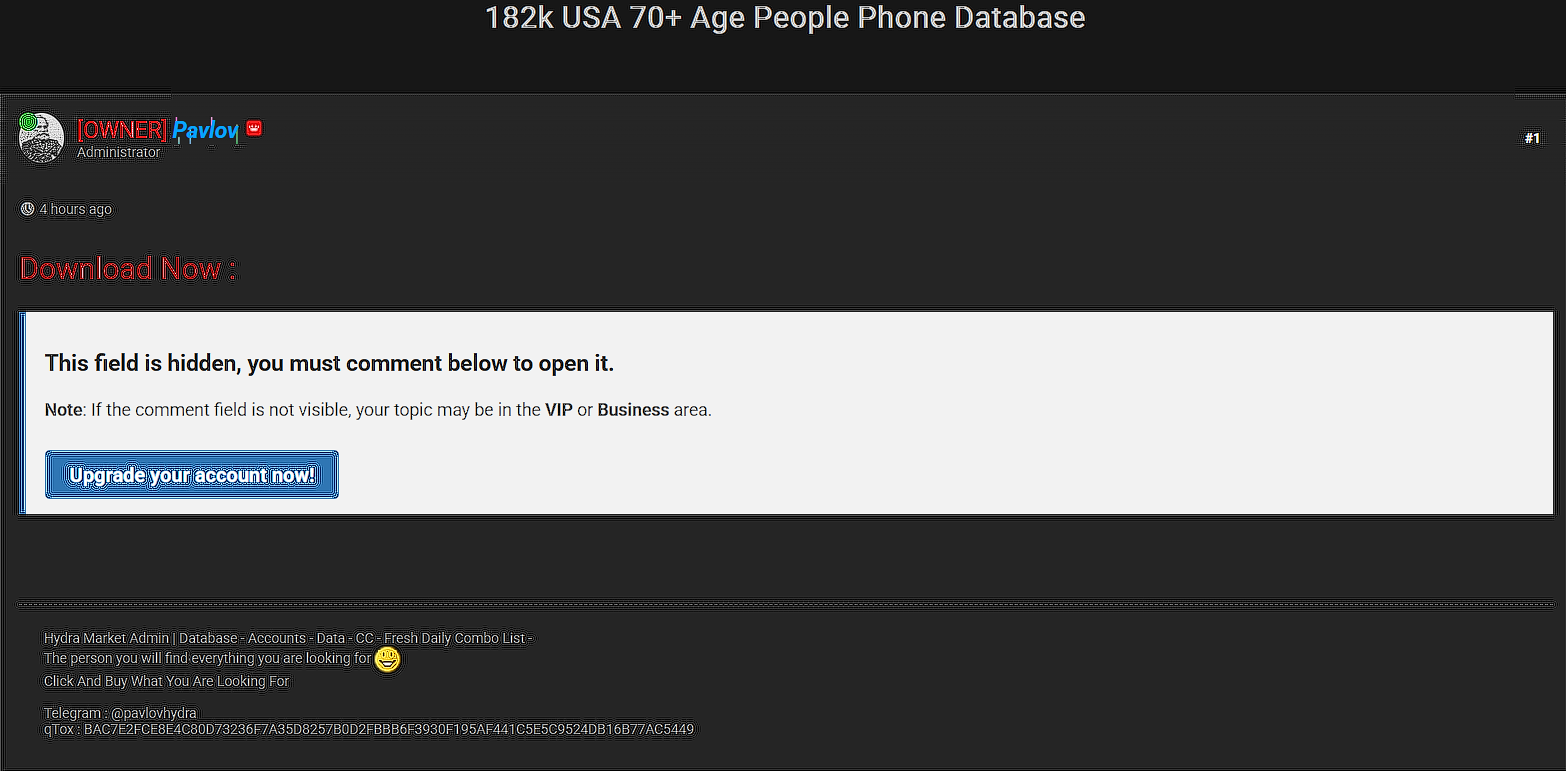
Task: Open the Pavlov username profile link
Action: point(205,129)
